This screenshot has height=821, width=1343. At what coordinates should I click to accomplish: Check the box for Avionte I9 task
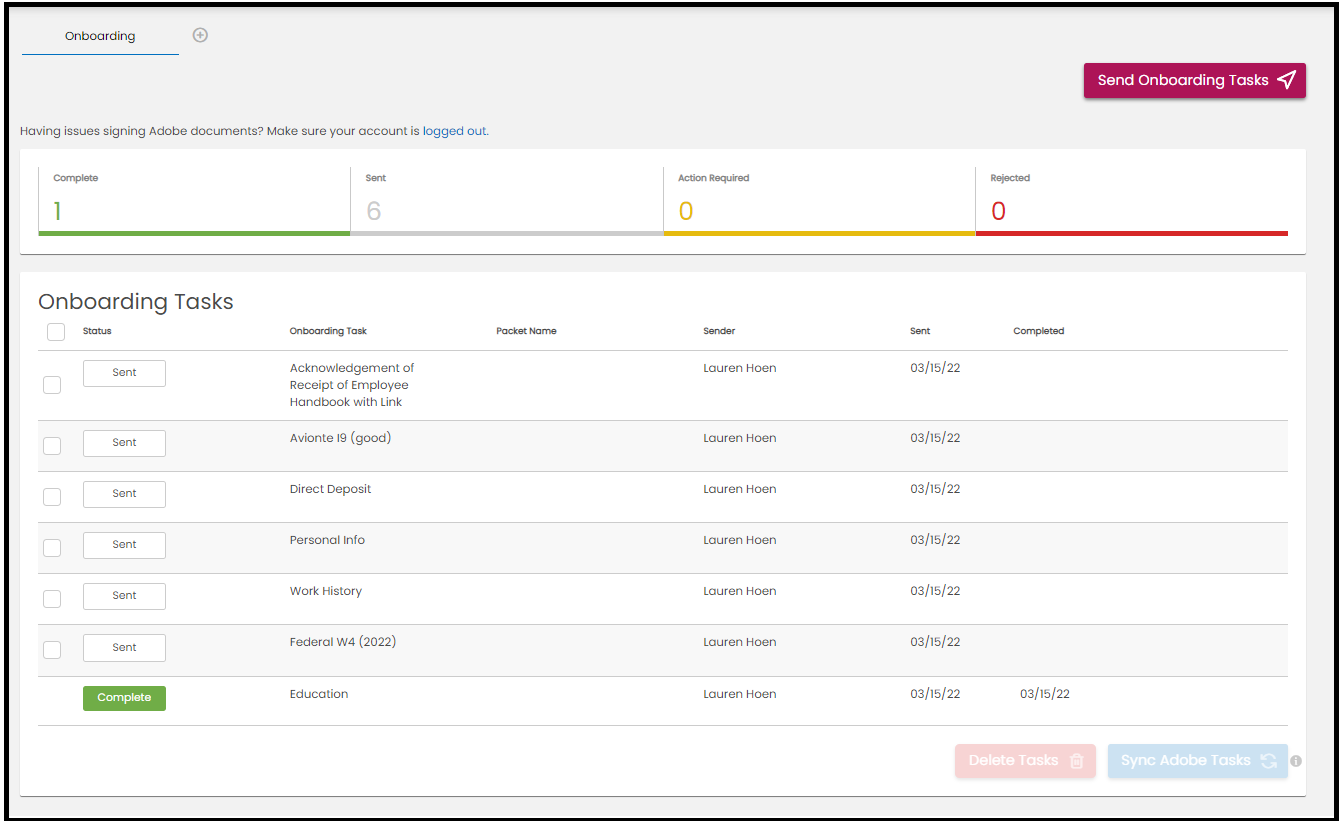click(52, 446)
